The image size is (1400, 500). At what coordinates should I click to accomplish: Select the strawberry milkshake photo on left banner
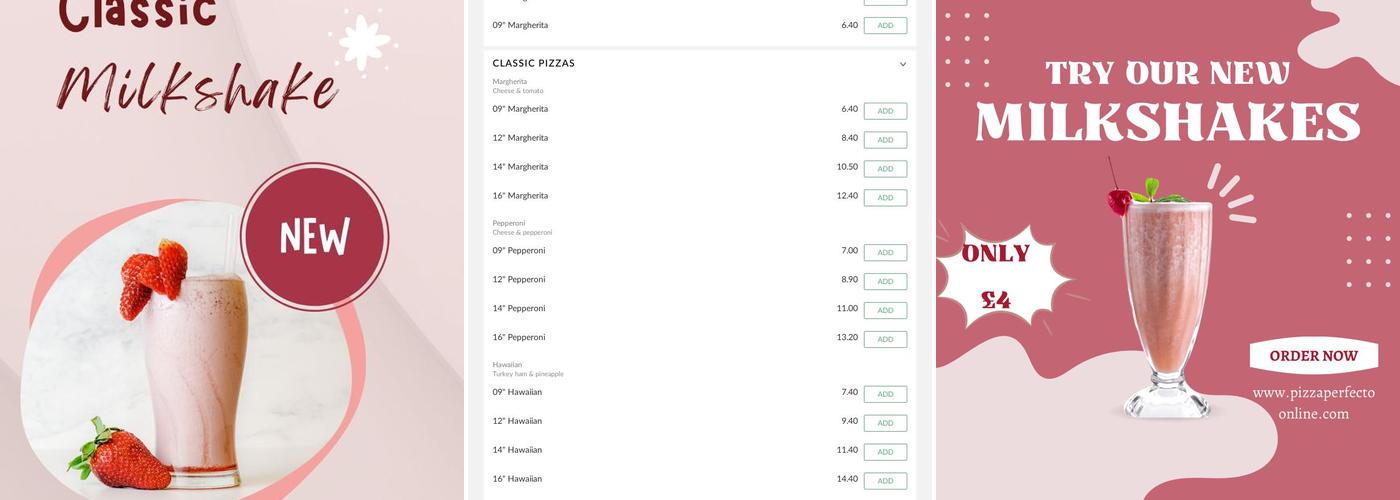coord(190,360)
